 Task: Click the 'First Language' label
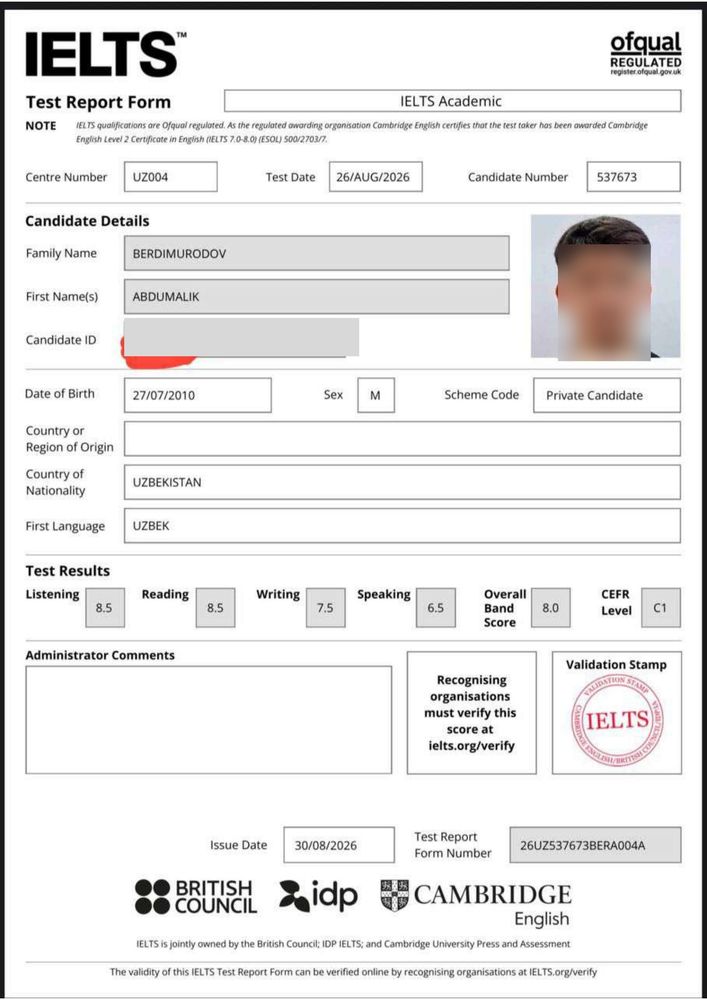tap(65, 526)
